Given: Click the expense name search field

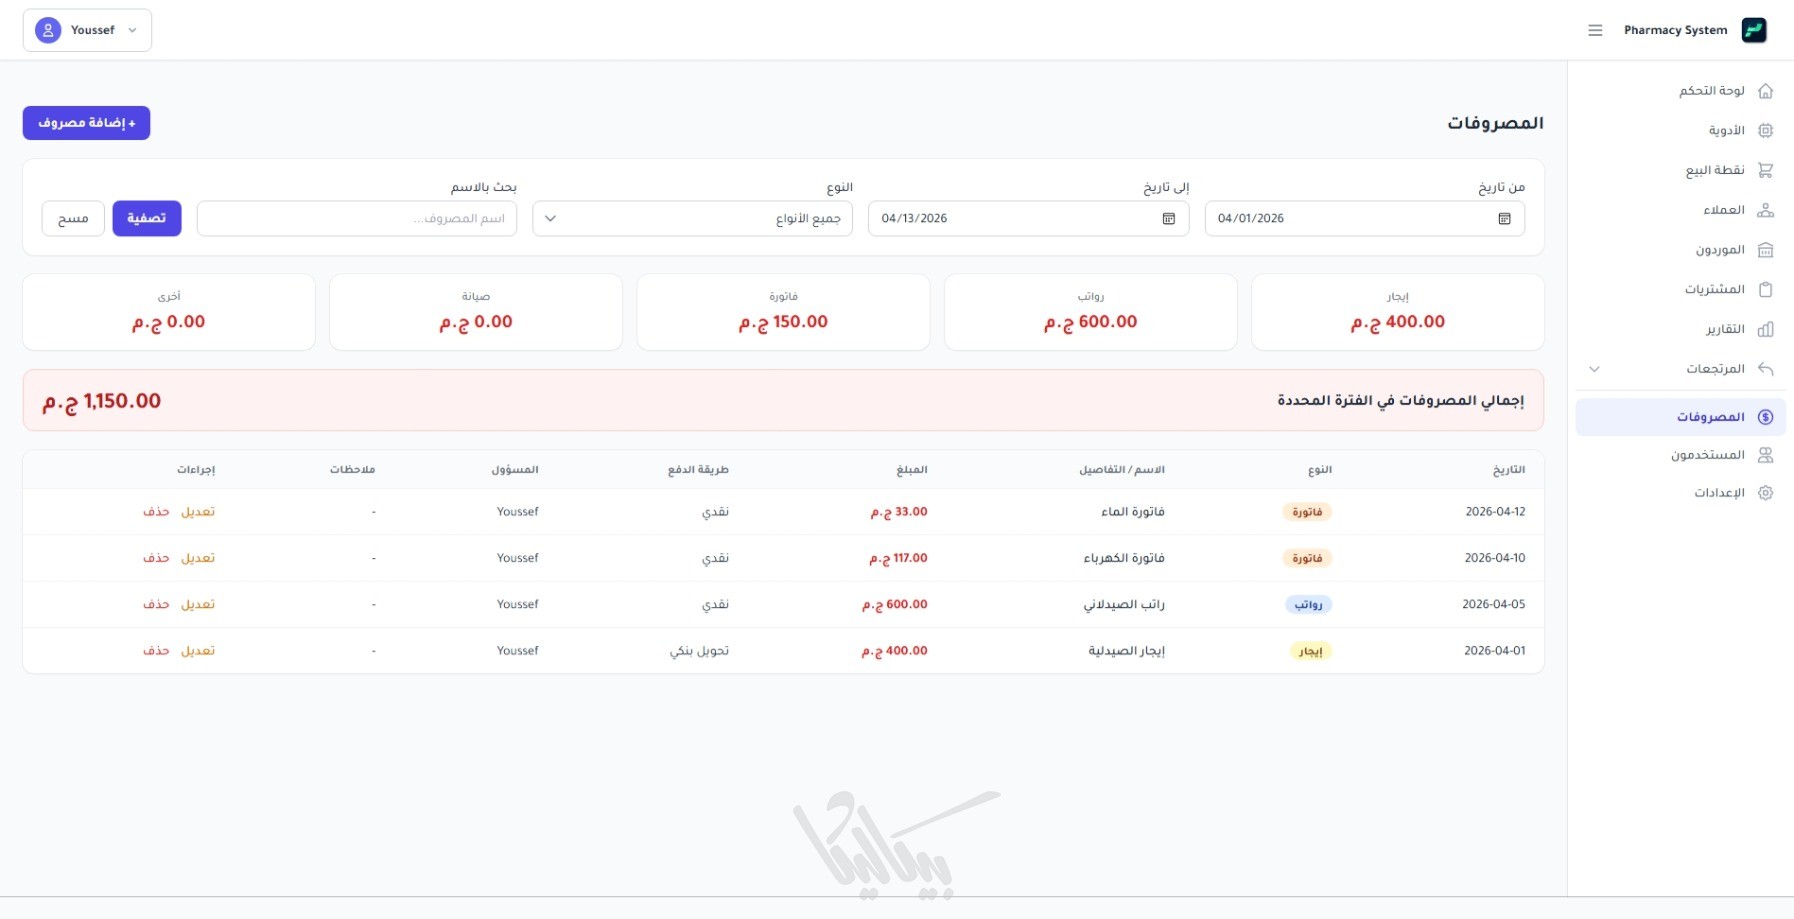Looking at the screenshot, I should (x=357, y=219).
